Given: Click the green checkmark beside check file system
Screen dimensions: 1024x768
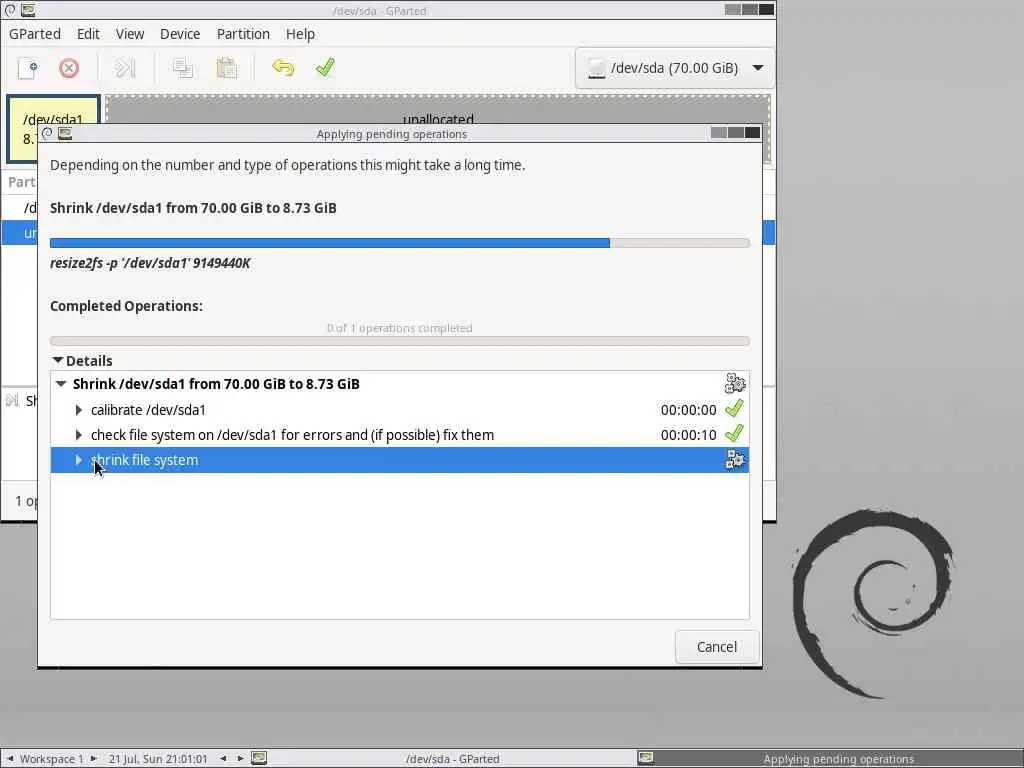Looking at the screenshot, I should pos(735,434).
